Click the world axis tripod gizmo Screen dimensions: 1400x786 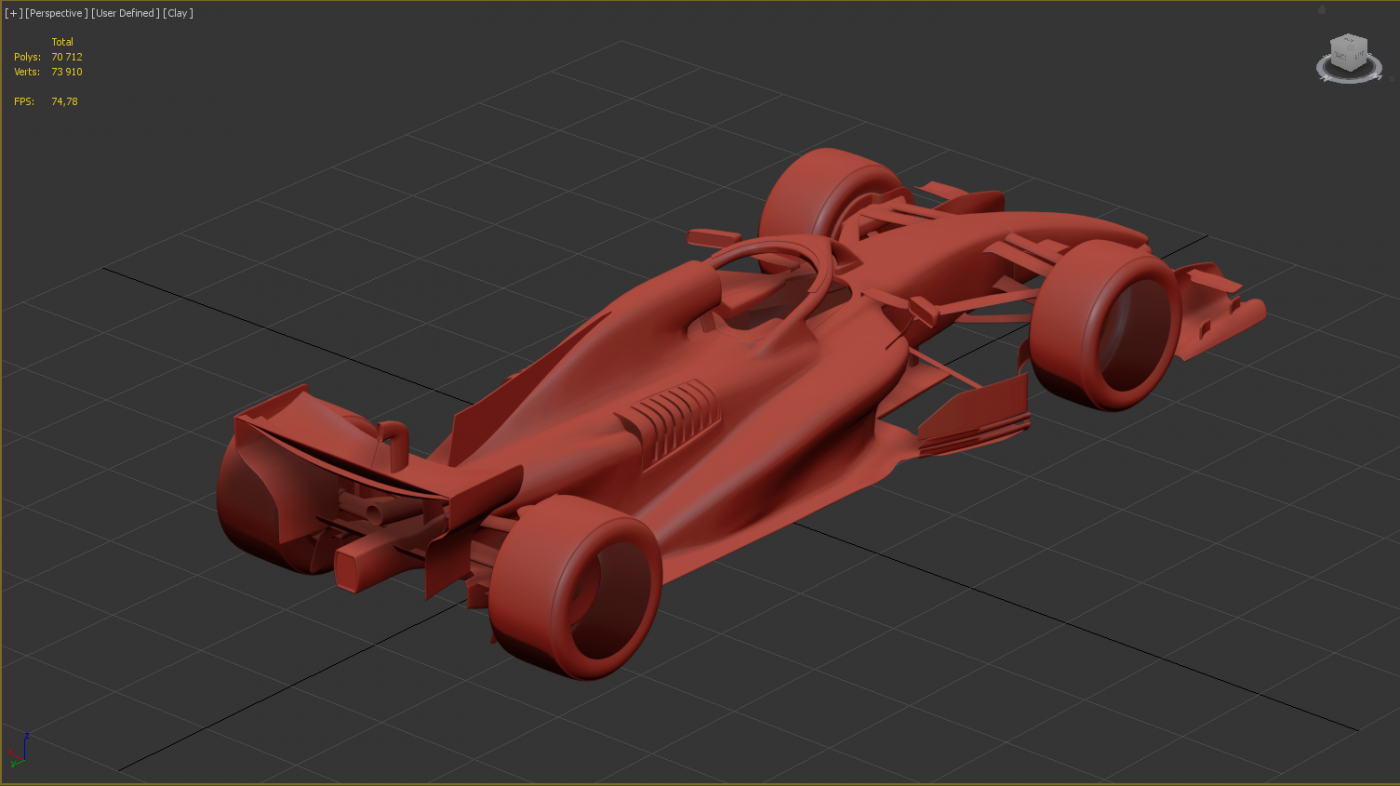point(17,752)
